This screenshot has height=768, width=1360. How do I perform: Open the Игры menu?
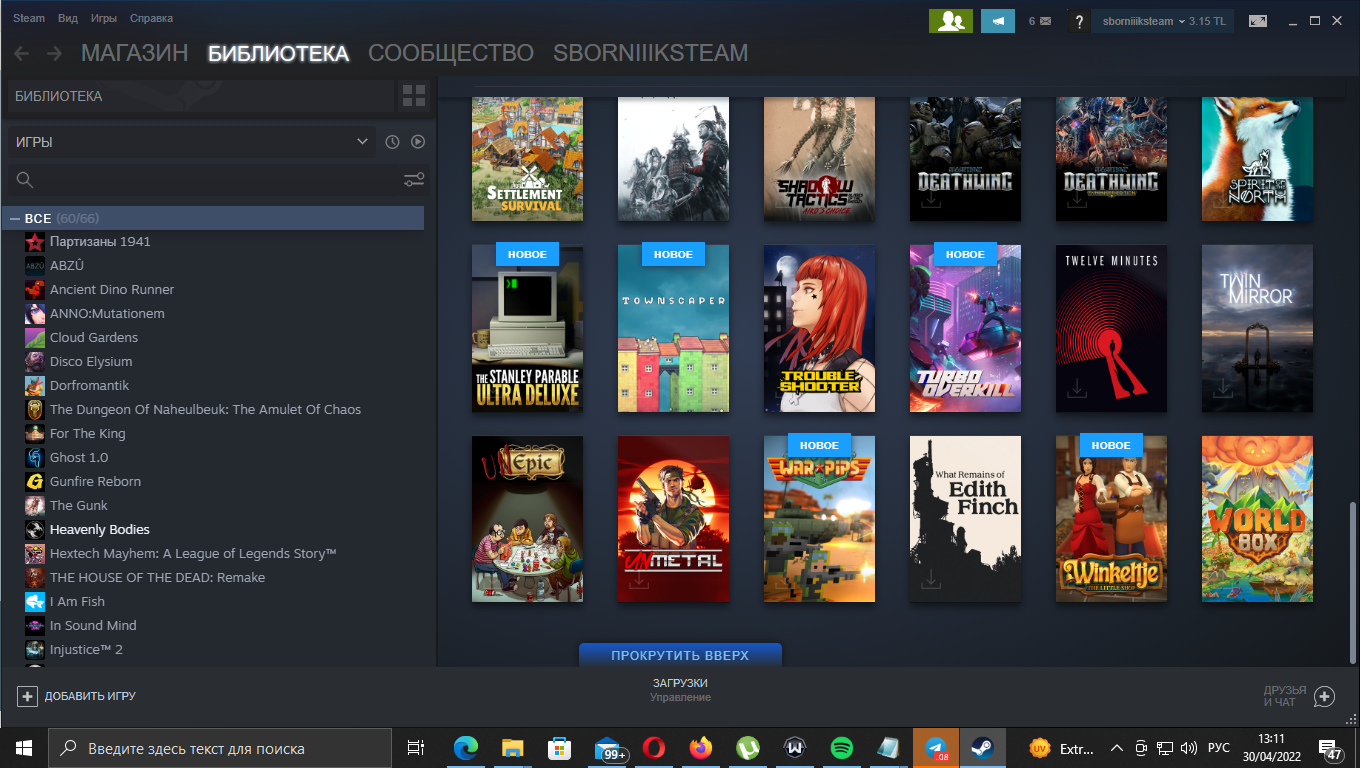click(x=103, y=18)
